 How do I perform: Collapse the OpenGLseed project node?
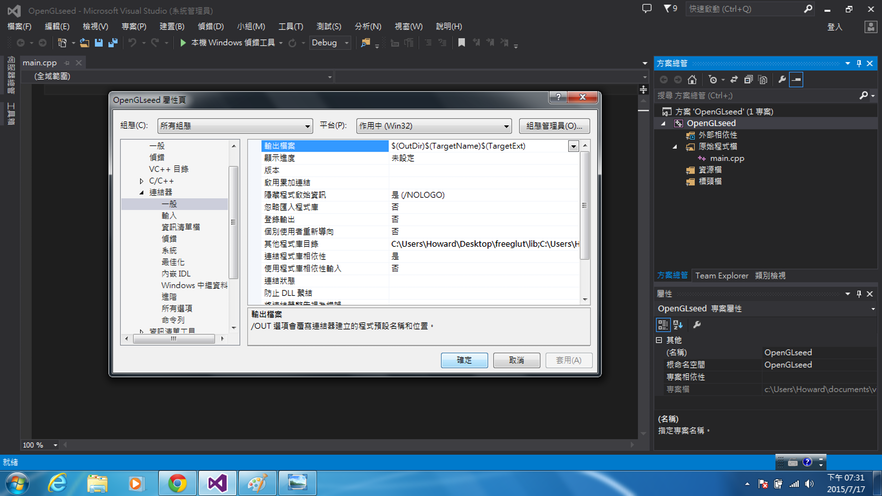point(663,123)
